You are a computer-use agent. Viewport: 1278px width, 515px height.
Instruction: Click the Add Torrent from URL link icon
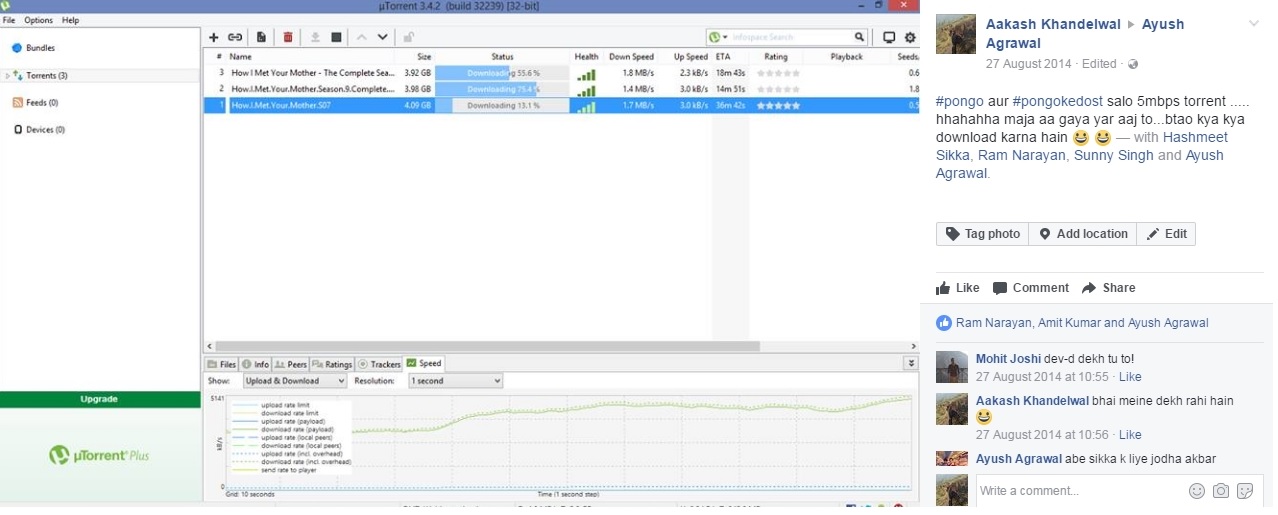click(235, 38)
